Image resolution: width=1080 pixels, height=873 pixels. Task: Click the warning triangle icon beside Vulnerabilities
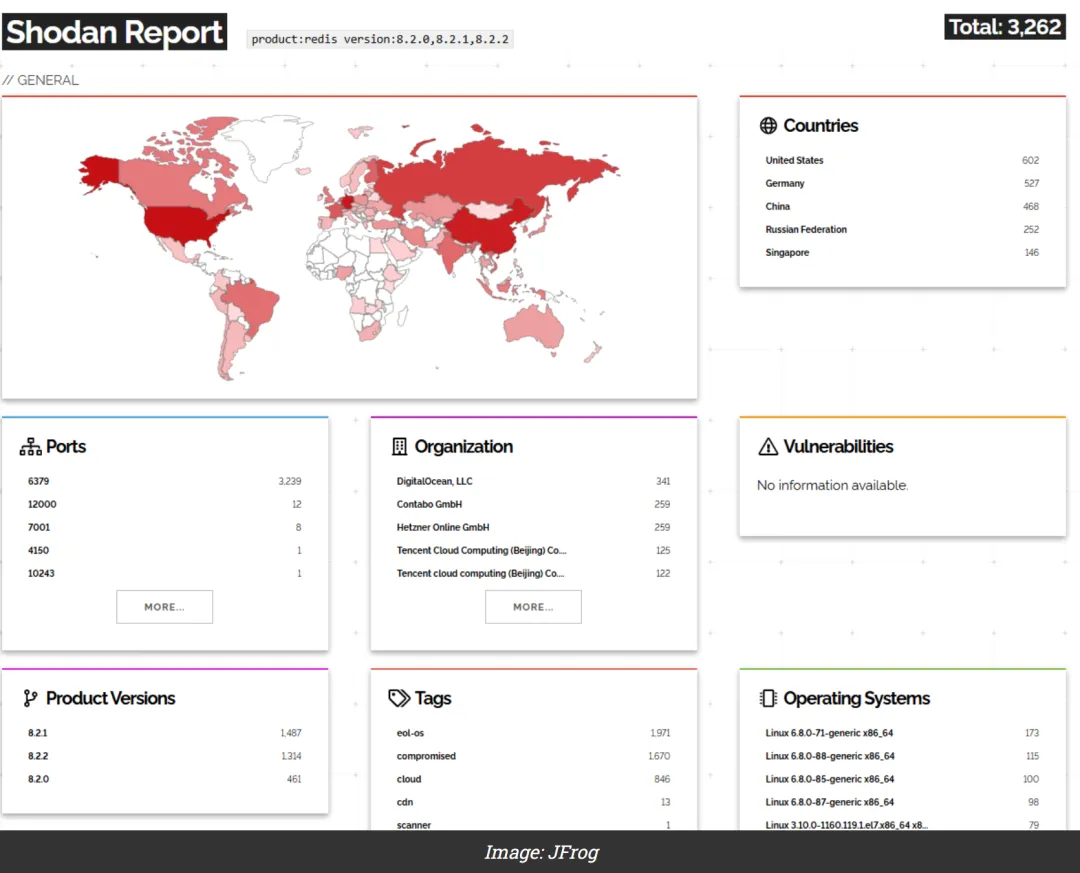click(x=768, y=446)
